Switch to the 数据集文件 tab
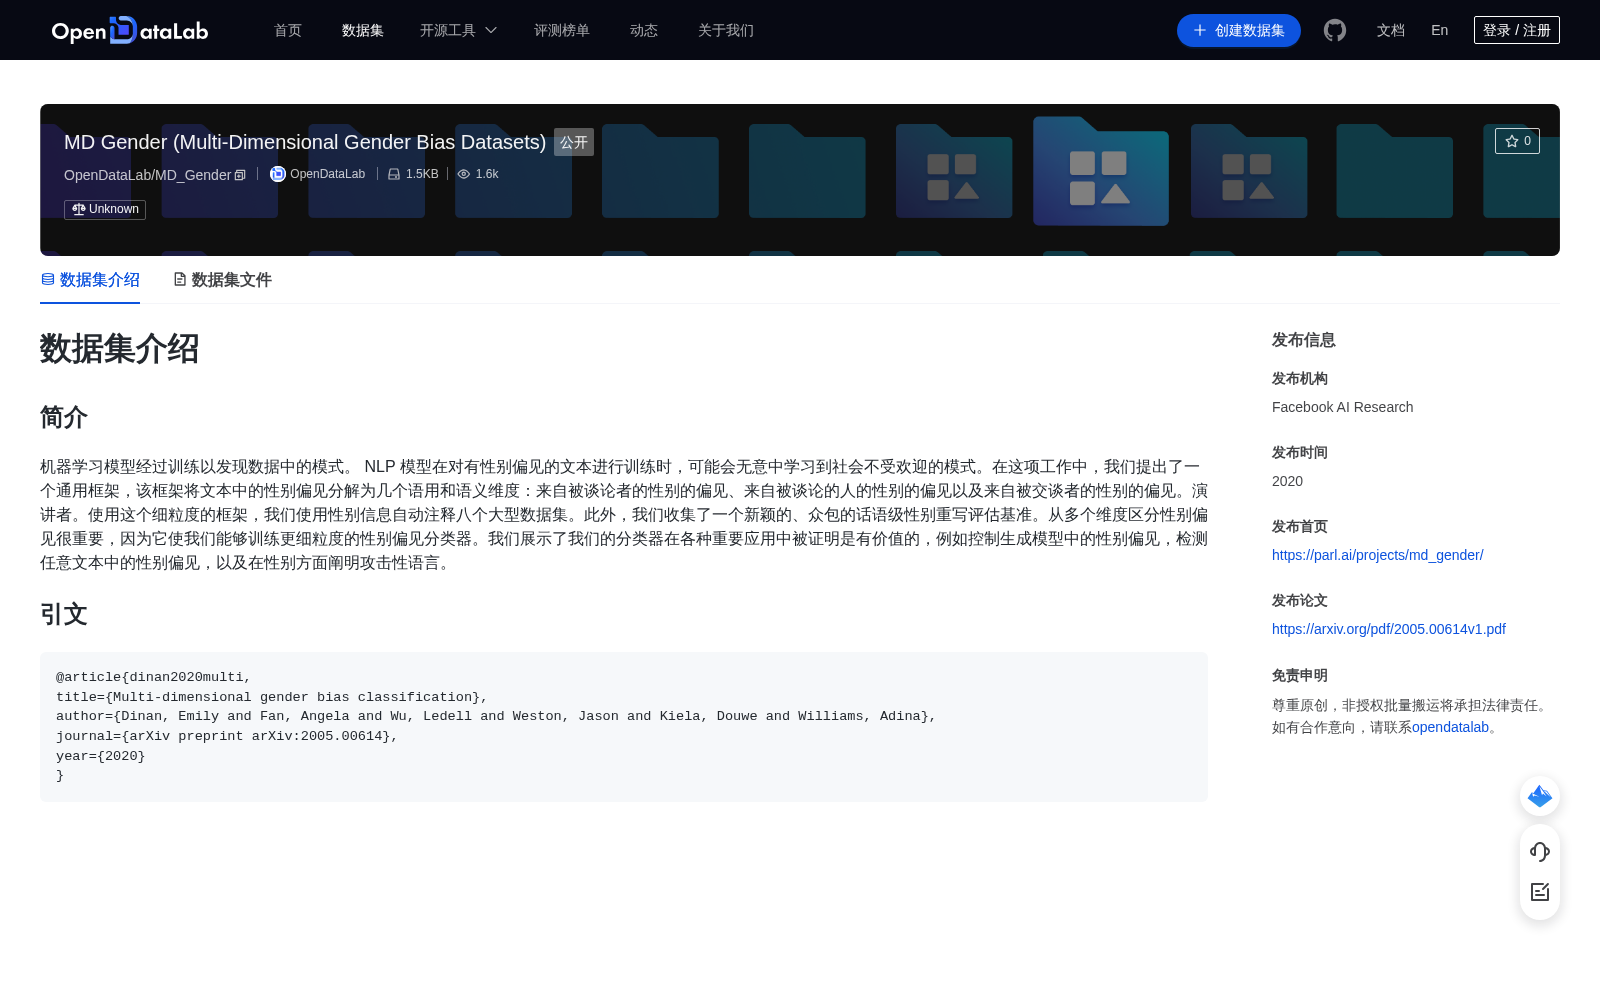 [222, 280]
